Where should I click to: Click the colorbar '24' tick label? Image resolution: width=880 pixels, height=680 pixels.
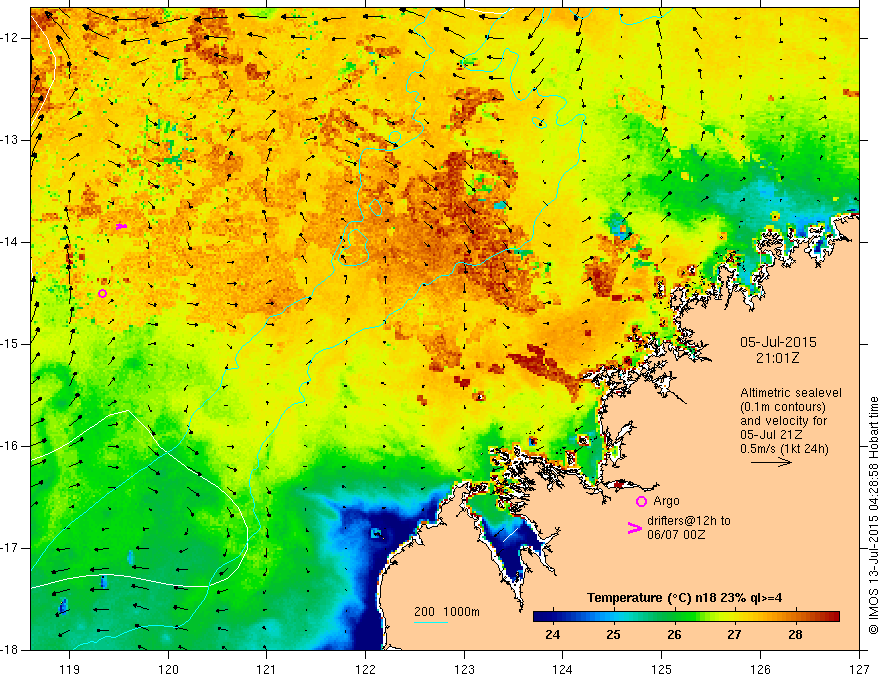(x=553, y=635)
